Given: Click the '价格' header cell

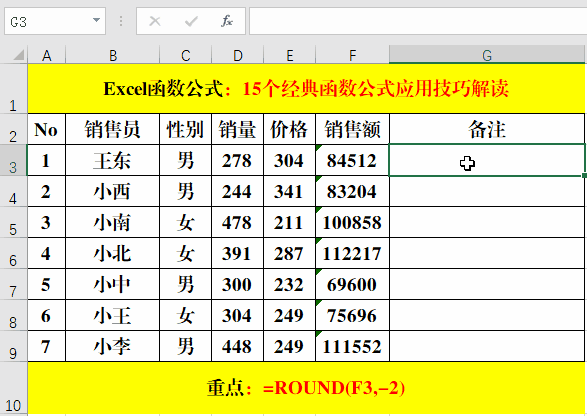Looking at the screenshot, I should (290, 130).
